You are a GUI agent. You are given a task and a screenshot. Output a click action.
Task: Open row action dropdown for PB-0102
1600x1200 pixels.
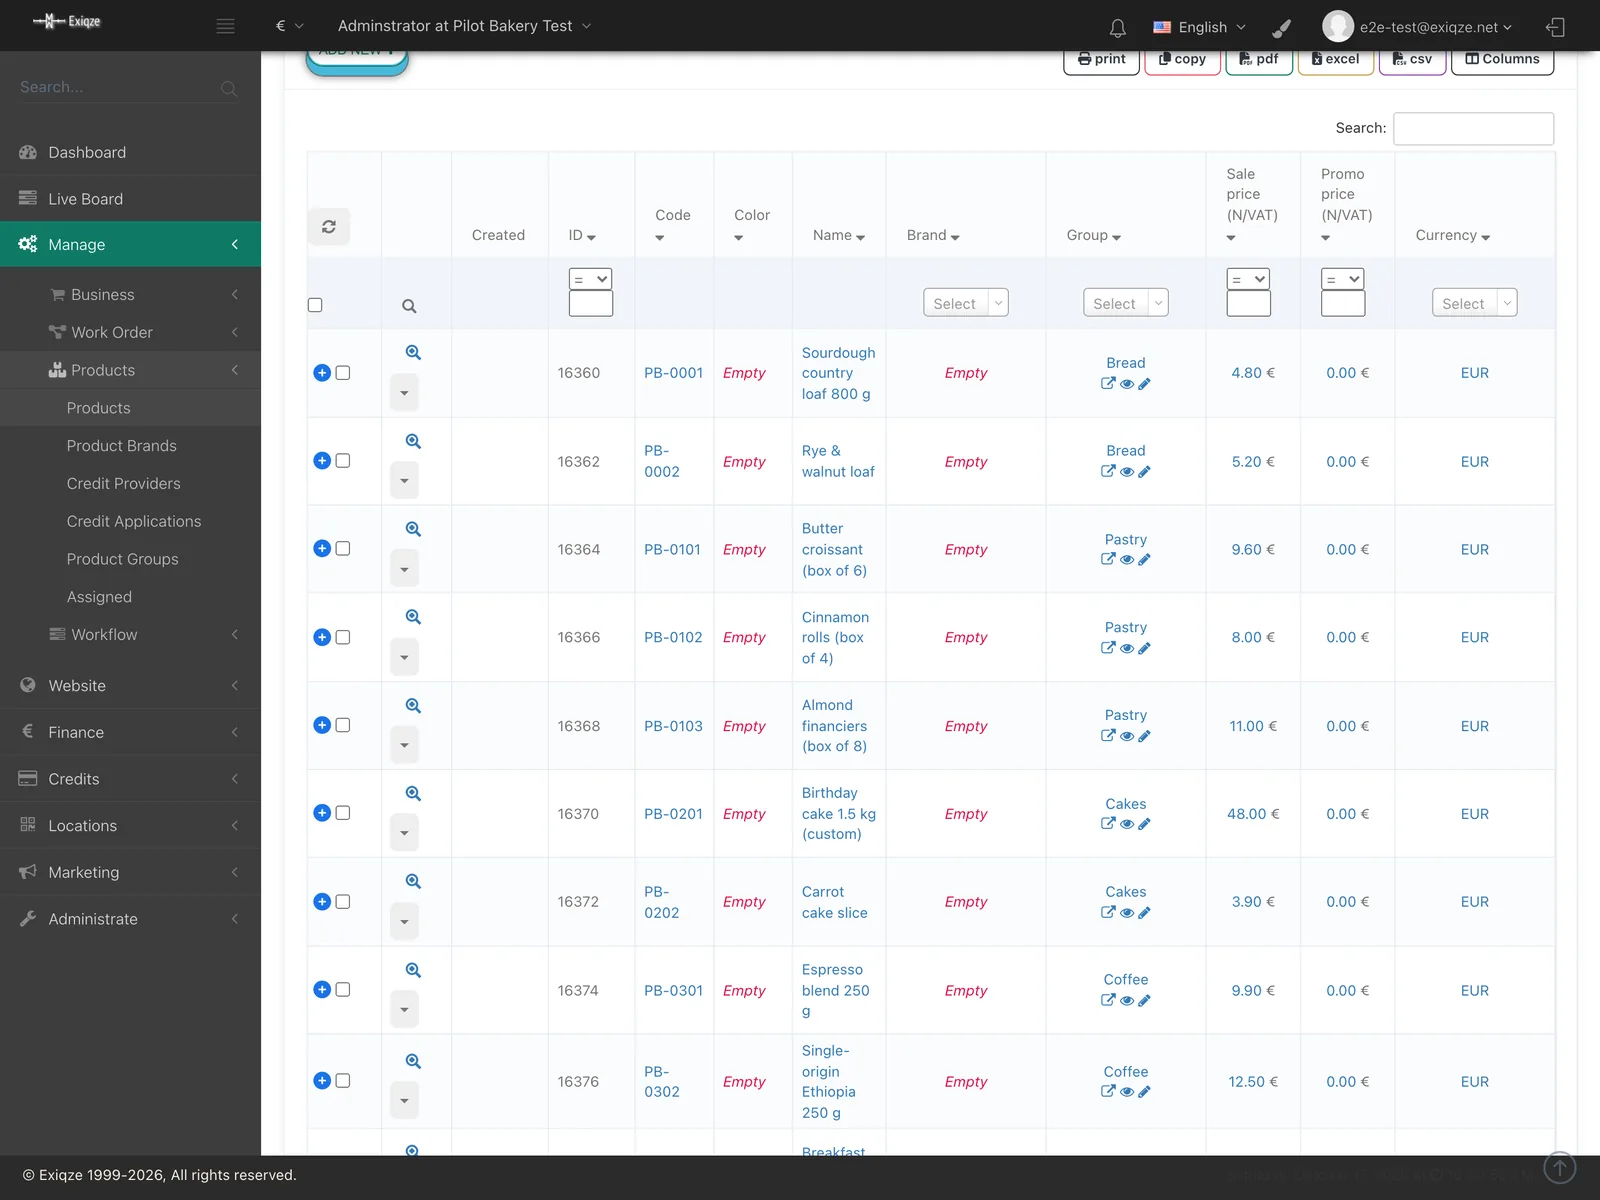pos(404,657)
